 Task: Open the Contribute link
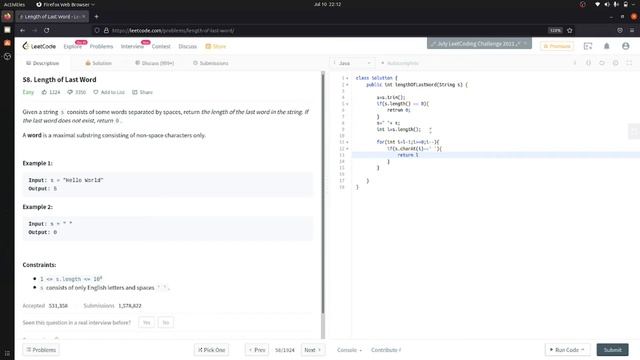(x=386, y=350)
